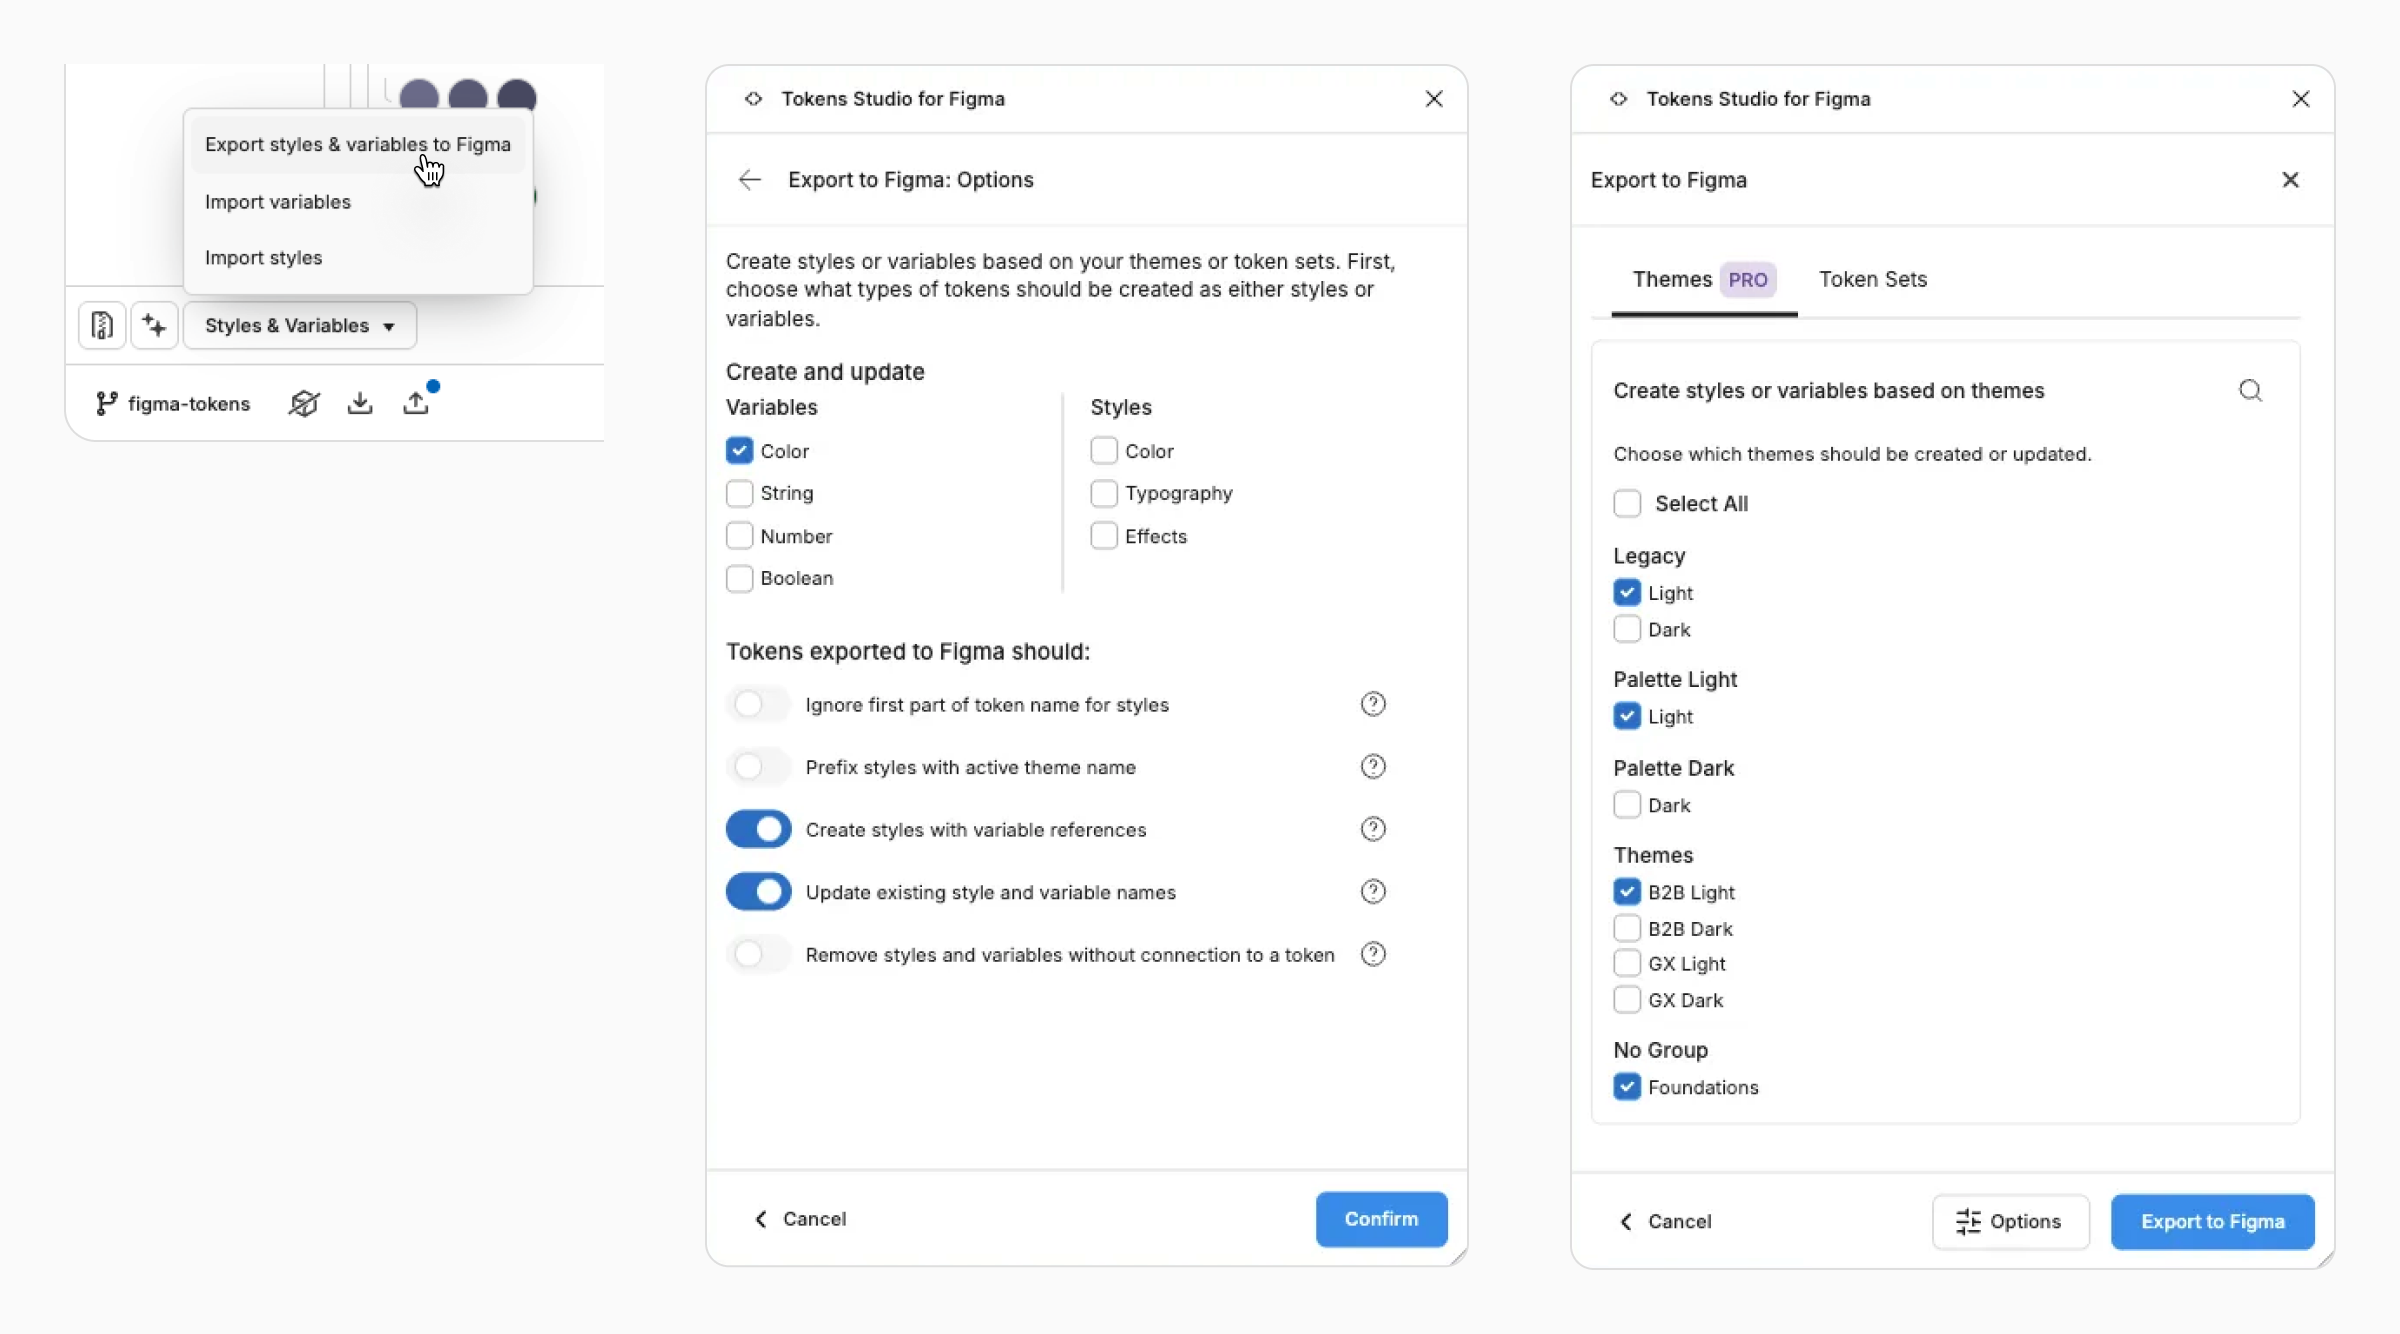Click the hidden-styles cube icon in the sync bar
This screenshot has width=2400, height=1334.
pyautogui.click(x=303, y=402)
